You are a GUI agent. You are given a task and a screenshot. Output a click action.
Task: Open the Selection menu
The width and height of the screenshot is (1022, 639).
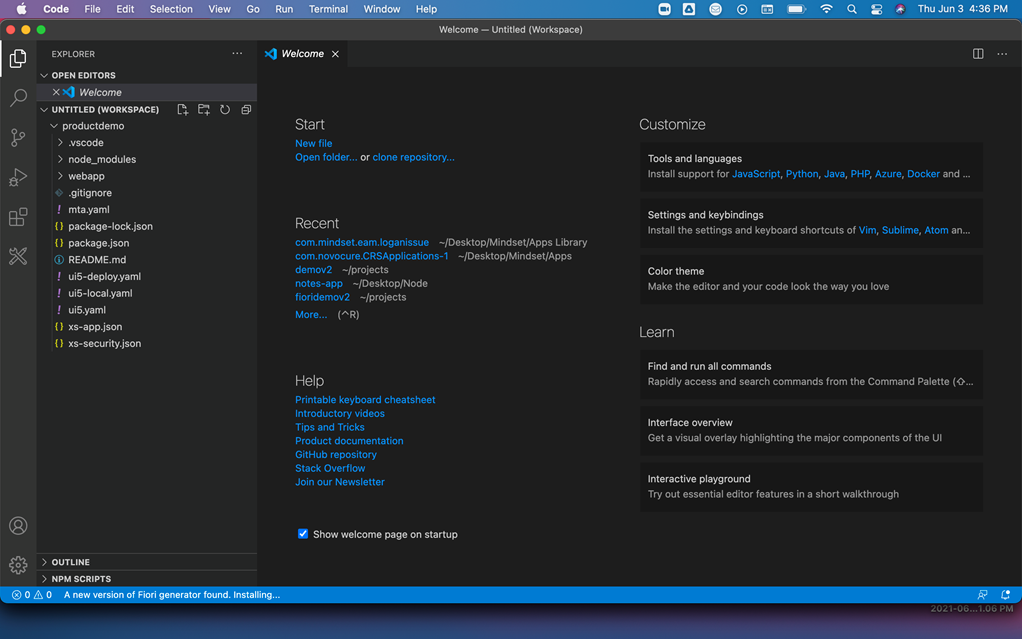click(x=171, y=9)
